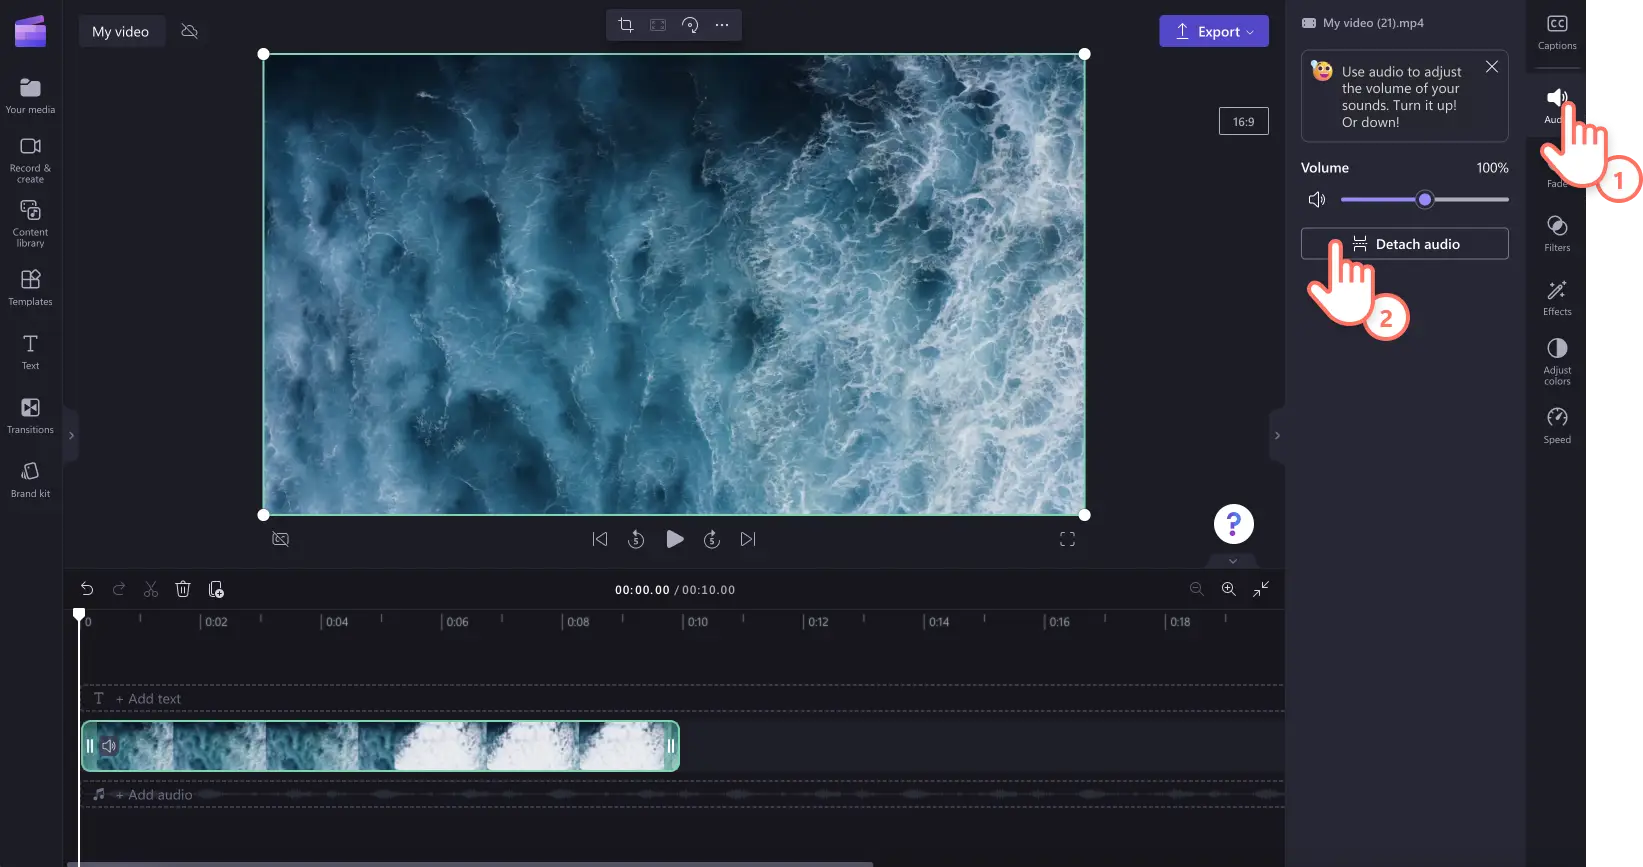This screenshot has width=1643, height=867.
Task: Skip to end of video
Action: tap(748, 539)
